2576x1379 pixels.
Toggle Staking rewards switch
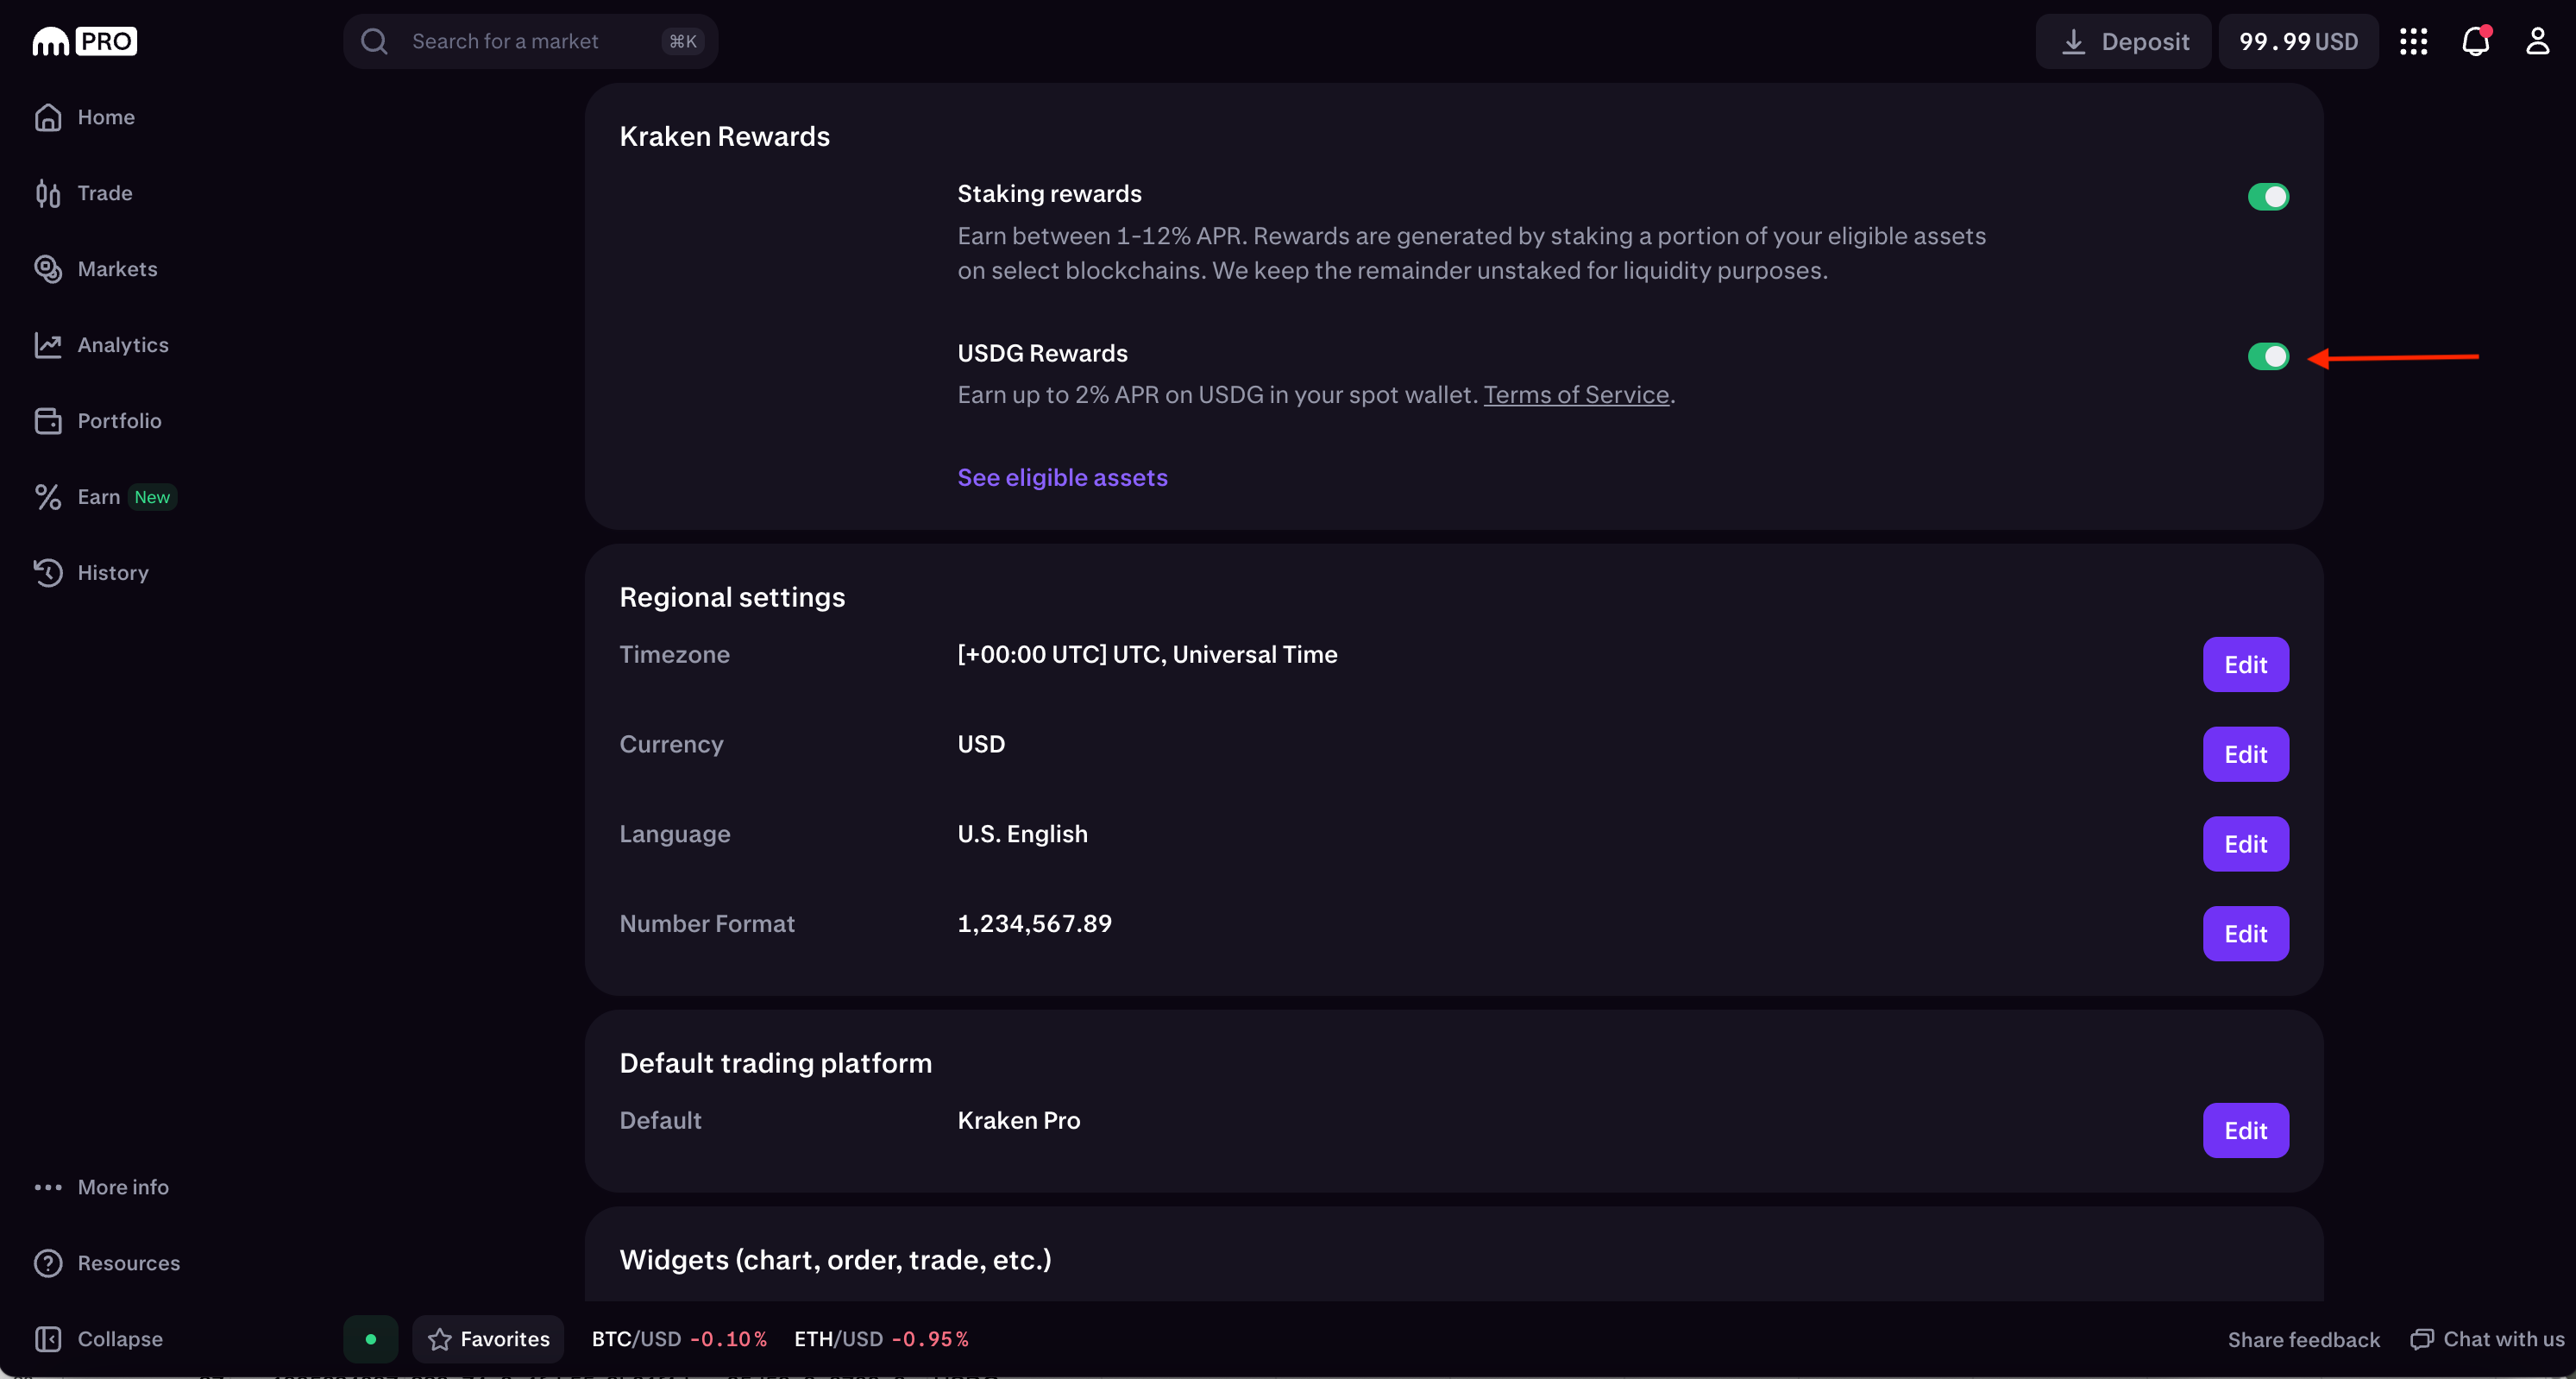point(2268,197)
